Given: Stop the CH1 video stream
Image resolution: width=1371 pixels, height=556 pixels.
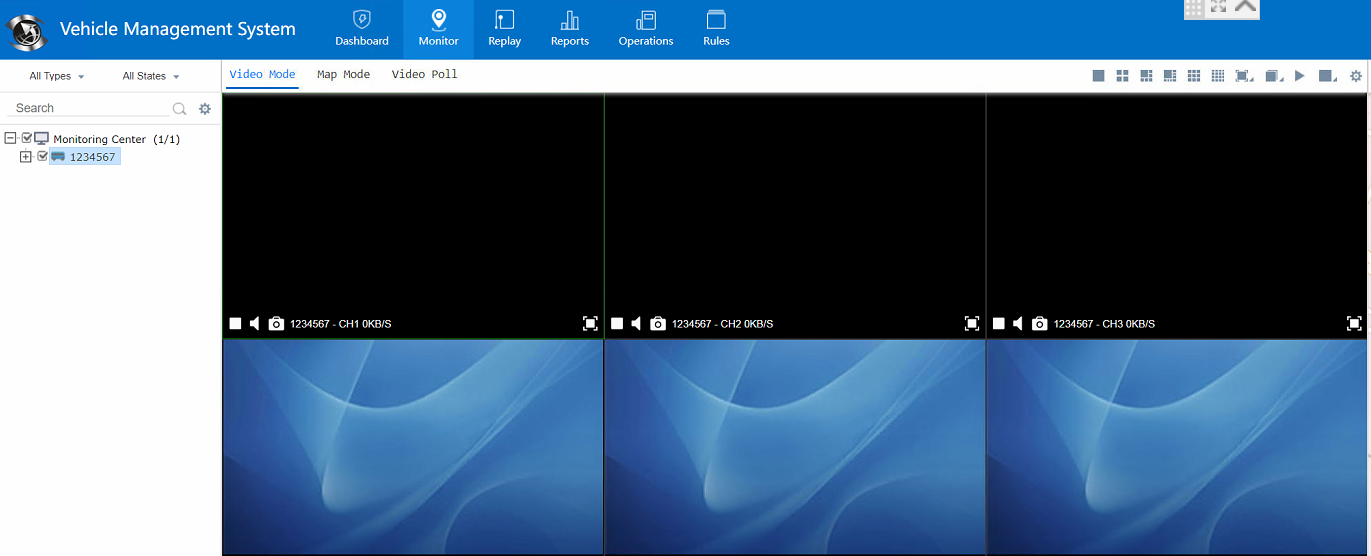Looking at the screenshot, I should click(x=235, y=324).
